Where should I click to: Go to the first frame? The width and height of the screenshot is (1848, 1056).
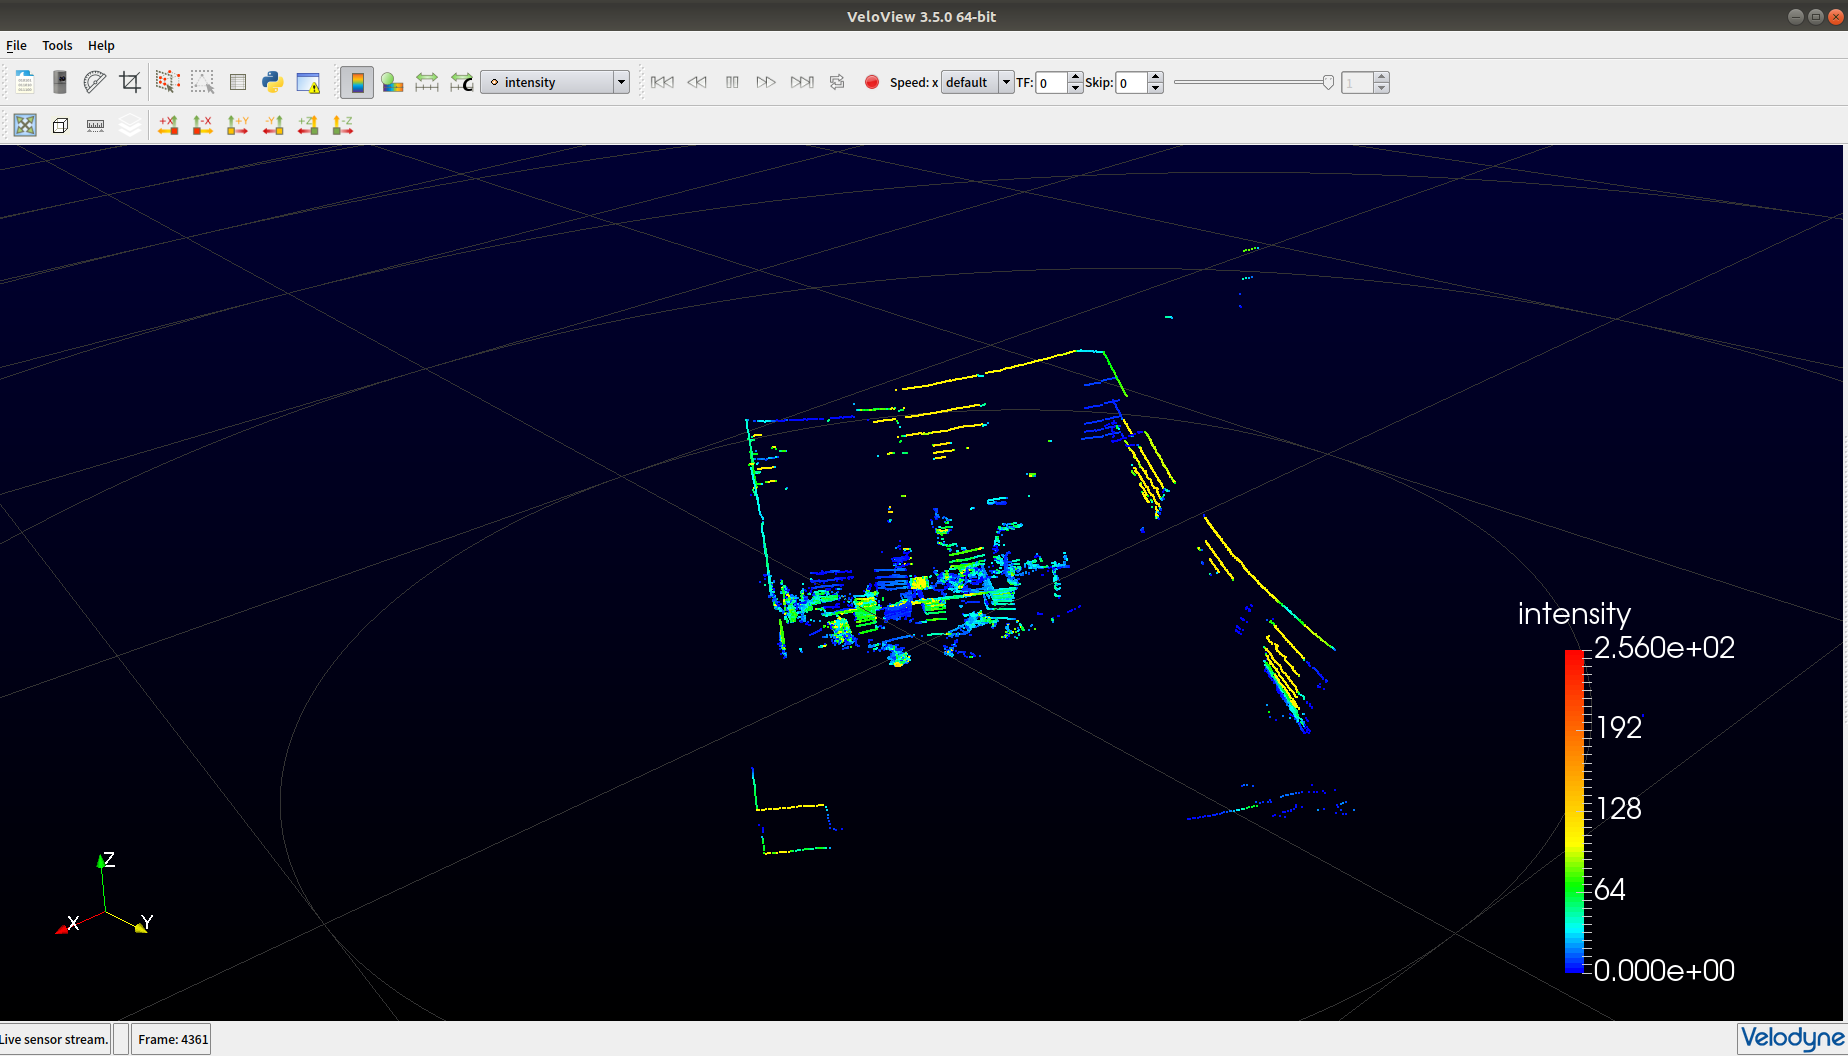tap(662, 82)
